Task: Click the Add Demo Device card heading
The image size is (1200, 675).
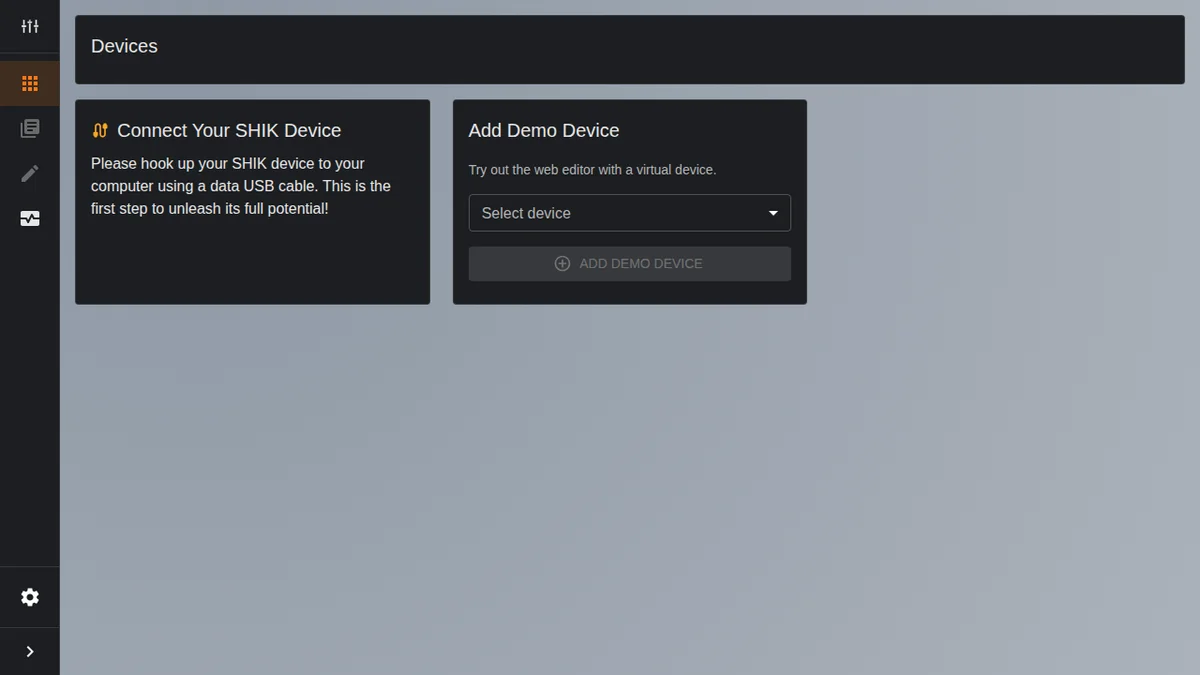Action: 544,131
